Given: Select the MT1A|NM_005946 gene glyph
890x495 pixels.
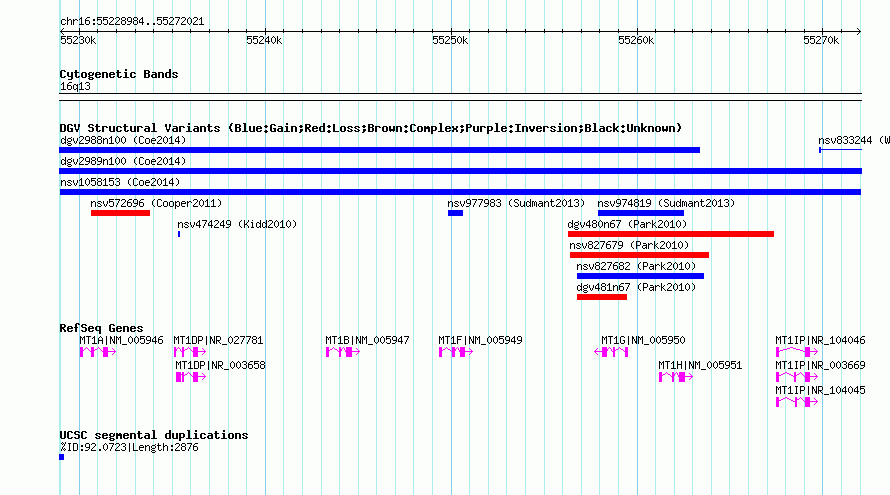Looking at the screenshot, I should click(x=98, y=352).
